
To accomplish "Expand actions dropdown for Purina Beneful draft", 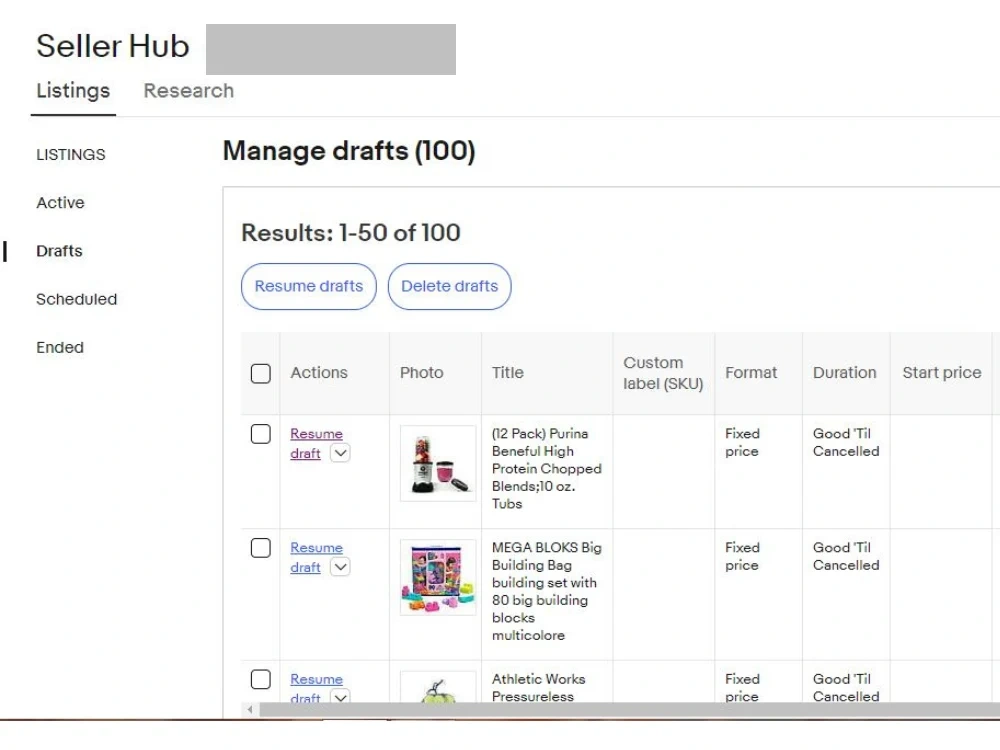I will 341,453.
